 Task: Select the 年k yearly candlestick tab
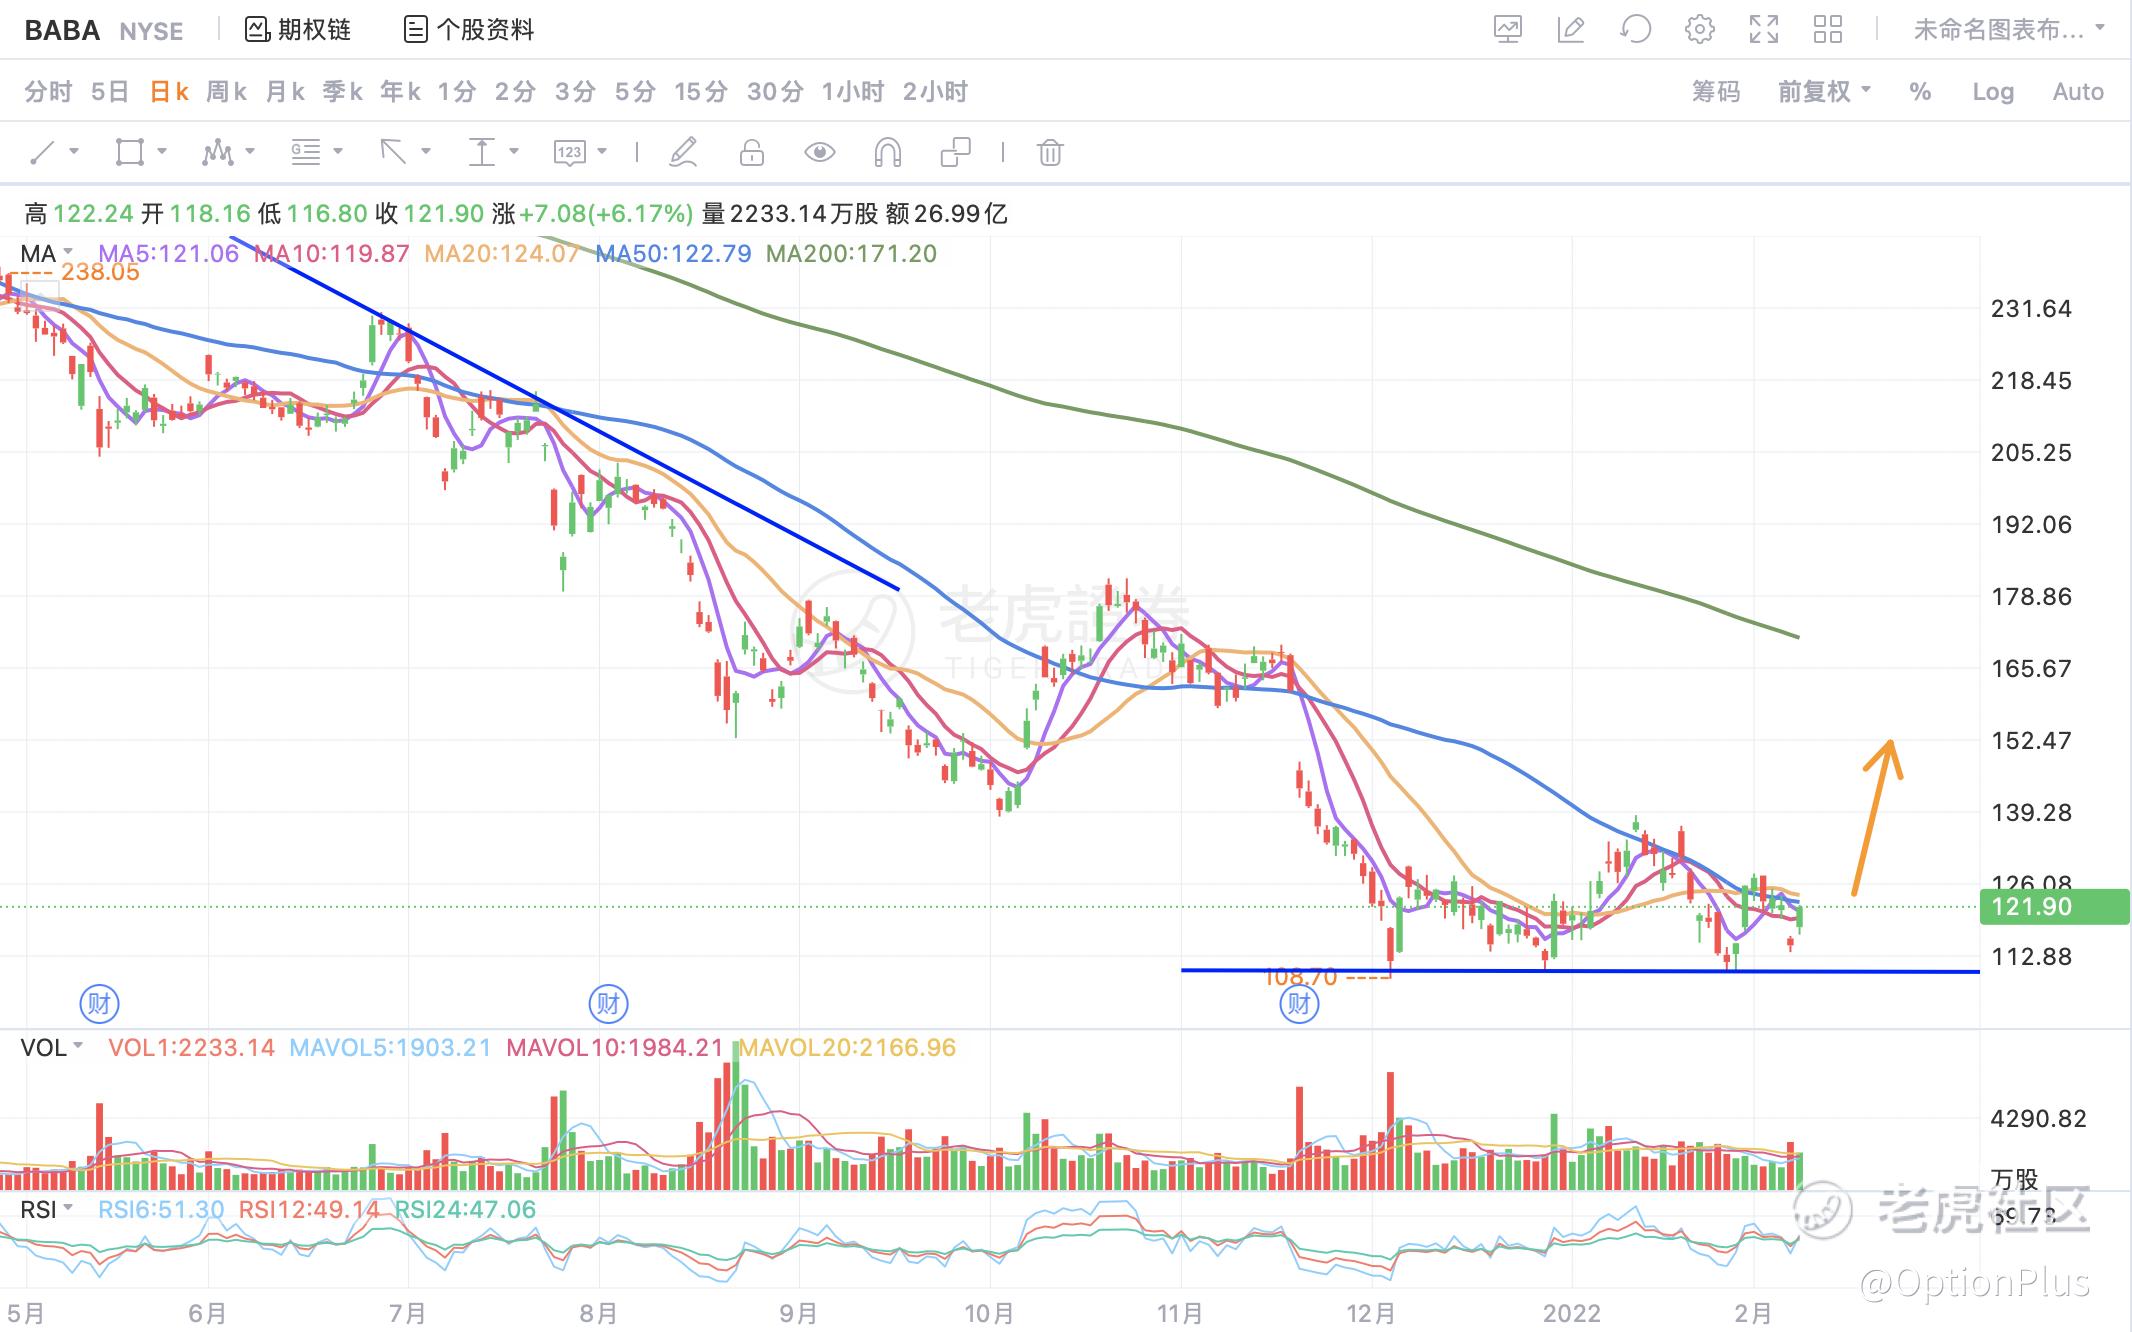(x=400, y=92)
